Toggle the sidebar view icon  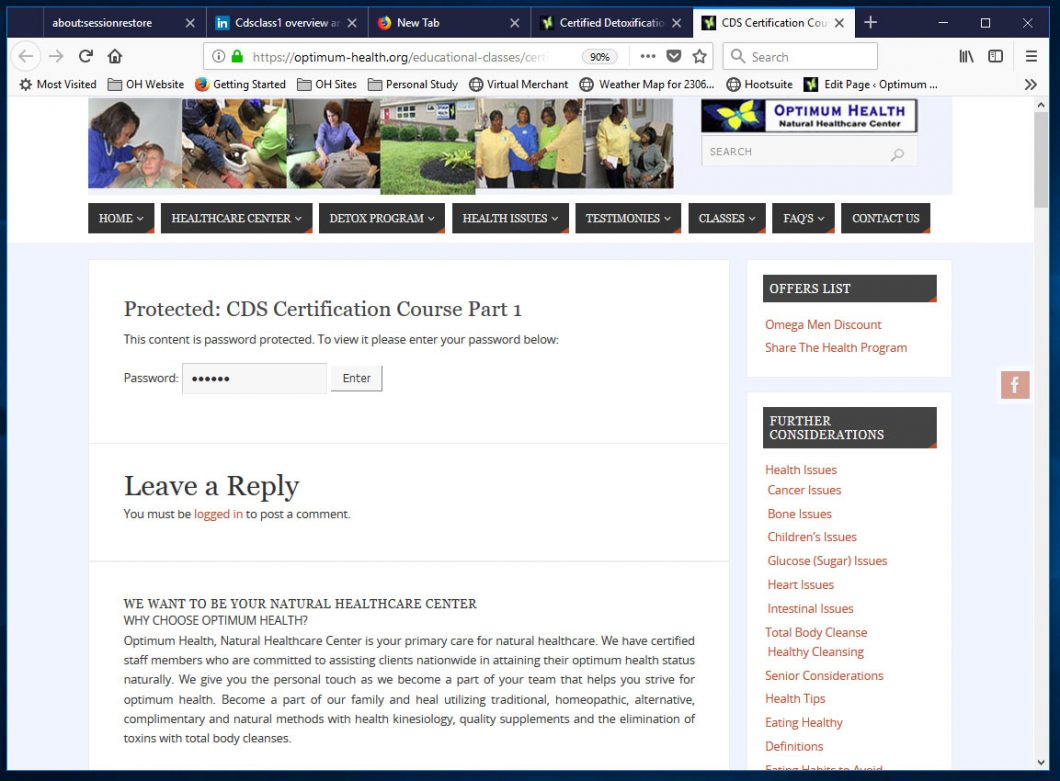point(995,57)
